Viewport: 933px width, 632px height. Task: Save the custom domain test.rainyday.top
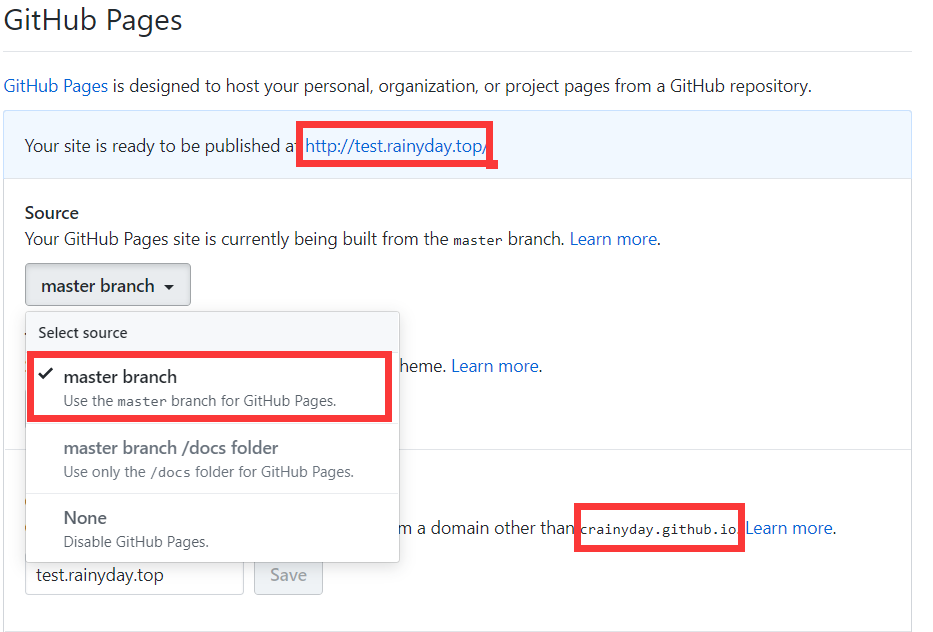288,574
